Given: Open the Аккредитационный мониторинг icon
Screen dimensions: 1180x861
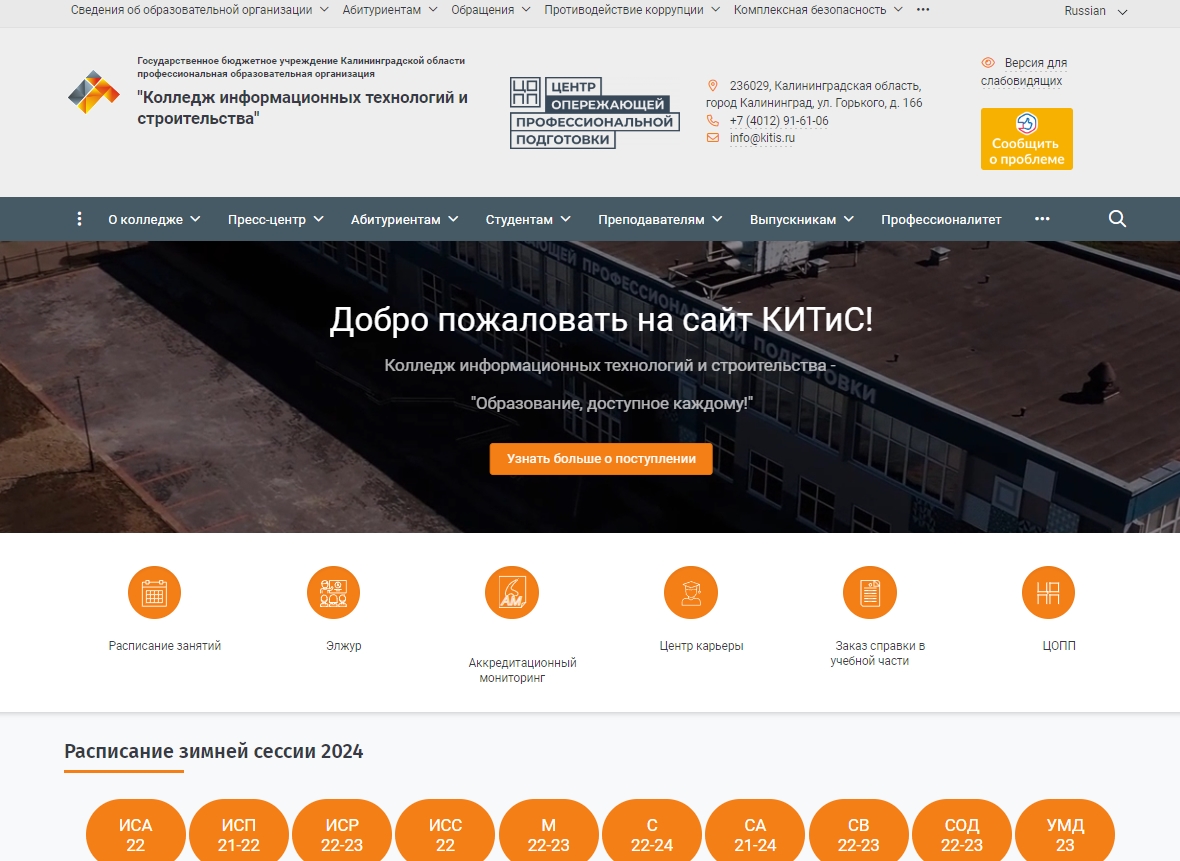Looking at the screenshot, I should click(511, 592).
